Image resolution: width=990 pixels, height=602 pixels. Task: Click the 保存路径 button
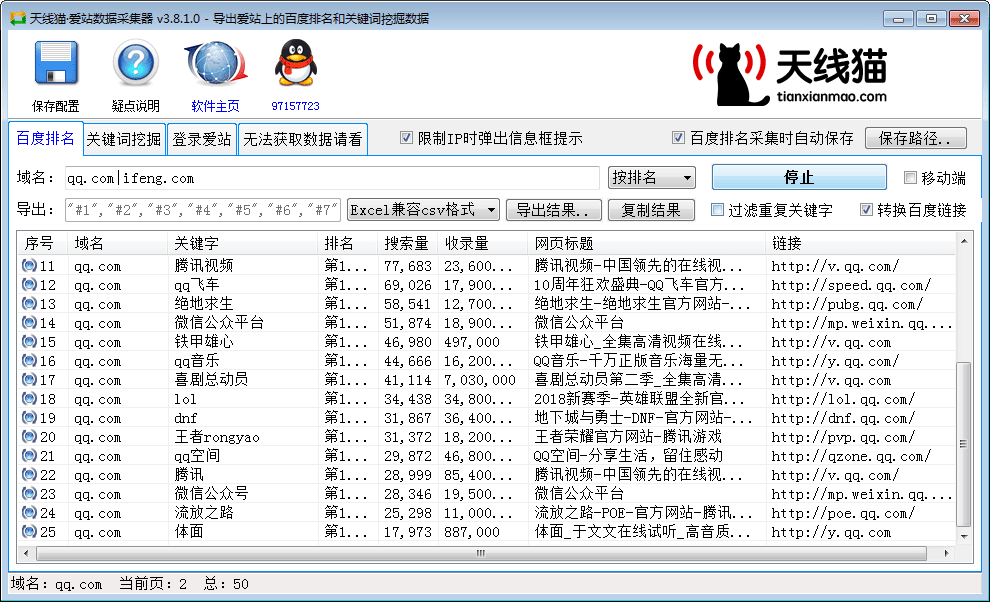pos(915,138)
